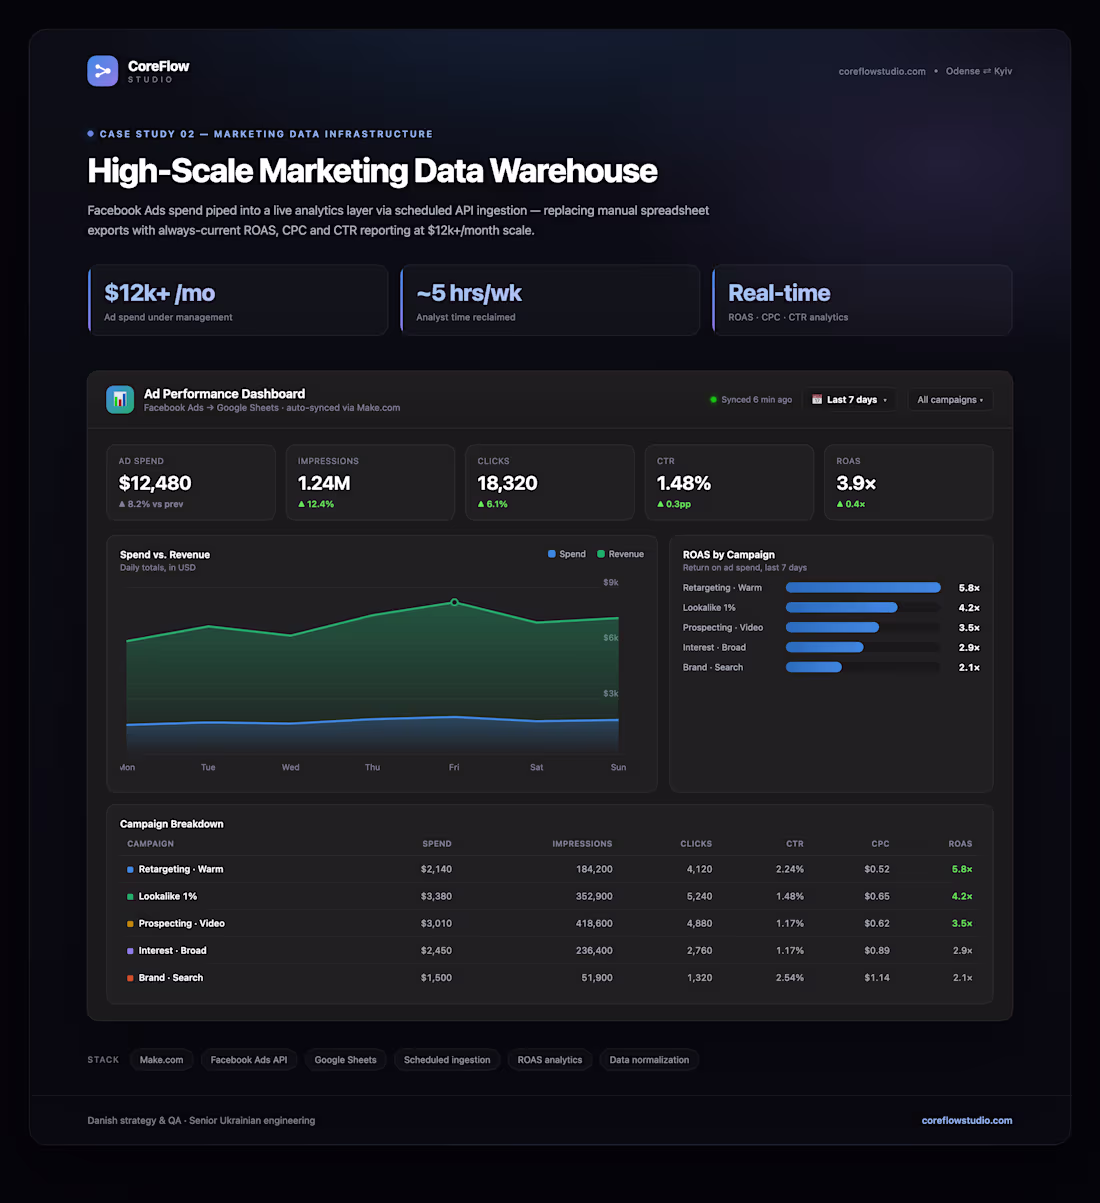Click the Scheduled ingestion stack tag
The height and width of the screenshot is (1203, 1100).
coord(447,1060)
